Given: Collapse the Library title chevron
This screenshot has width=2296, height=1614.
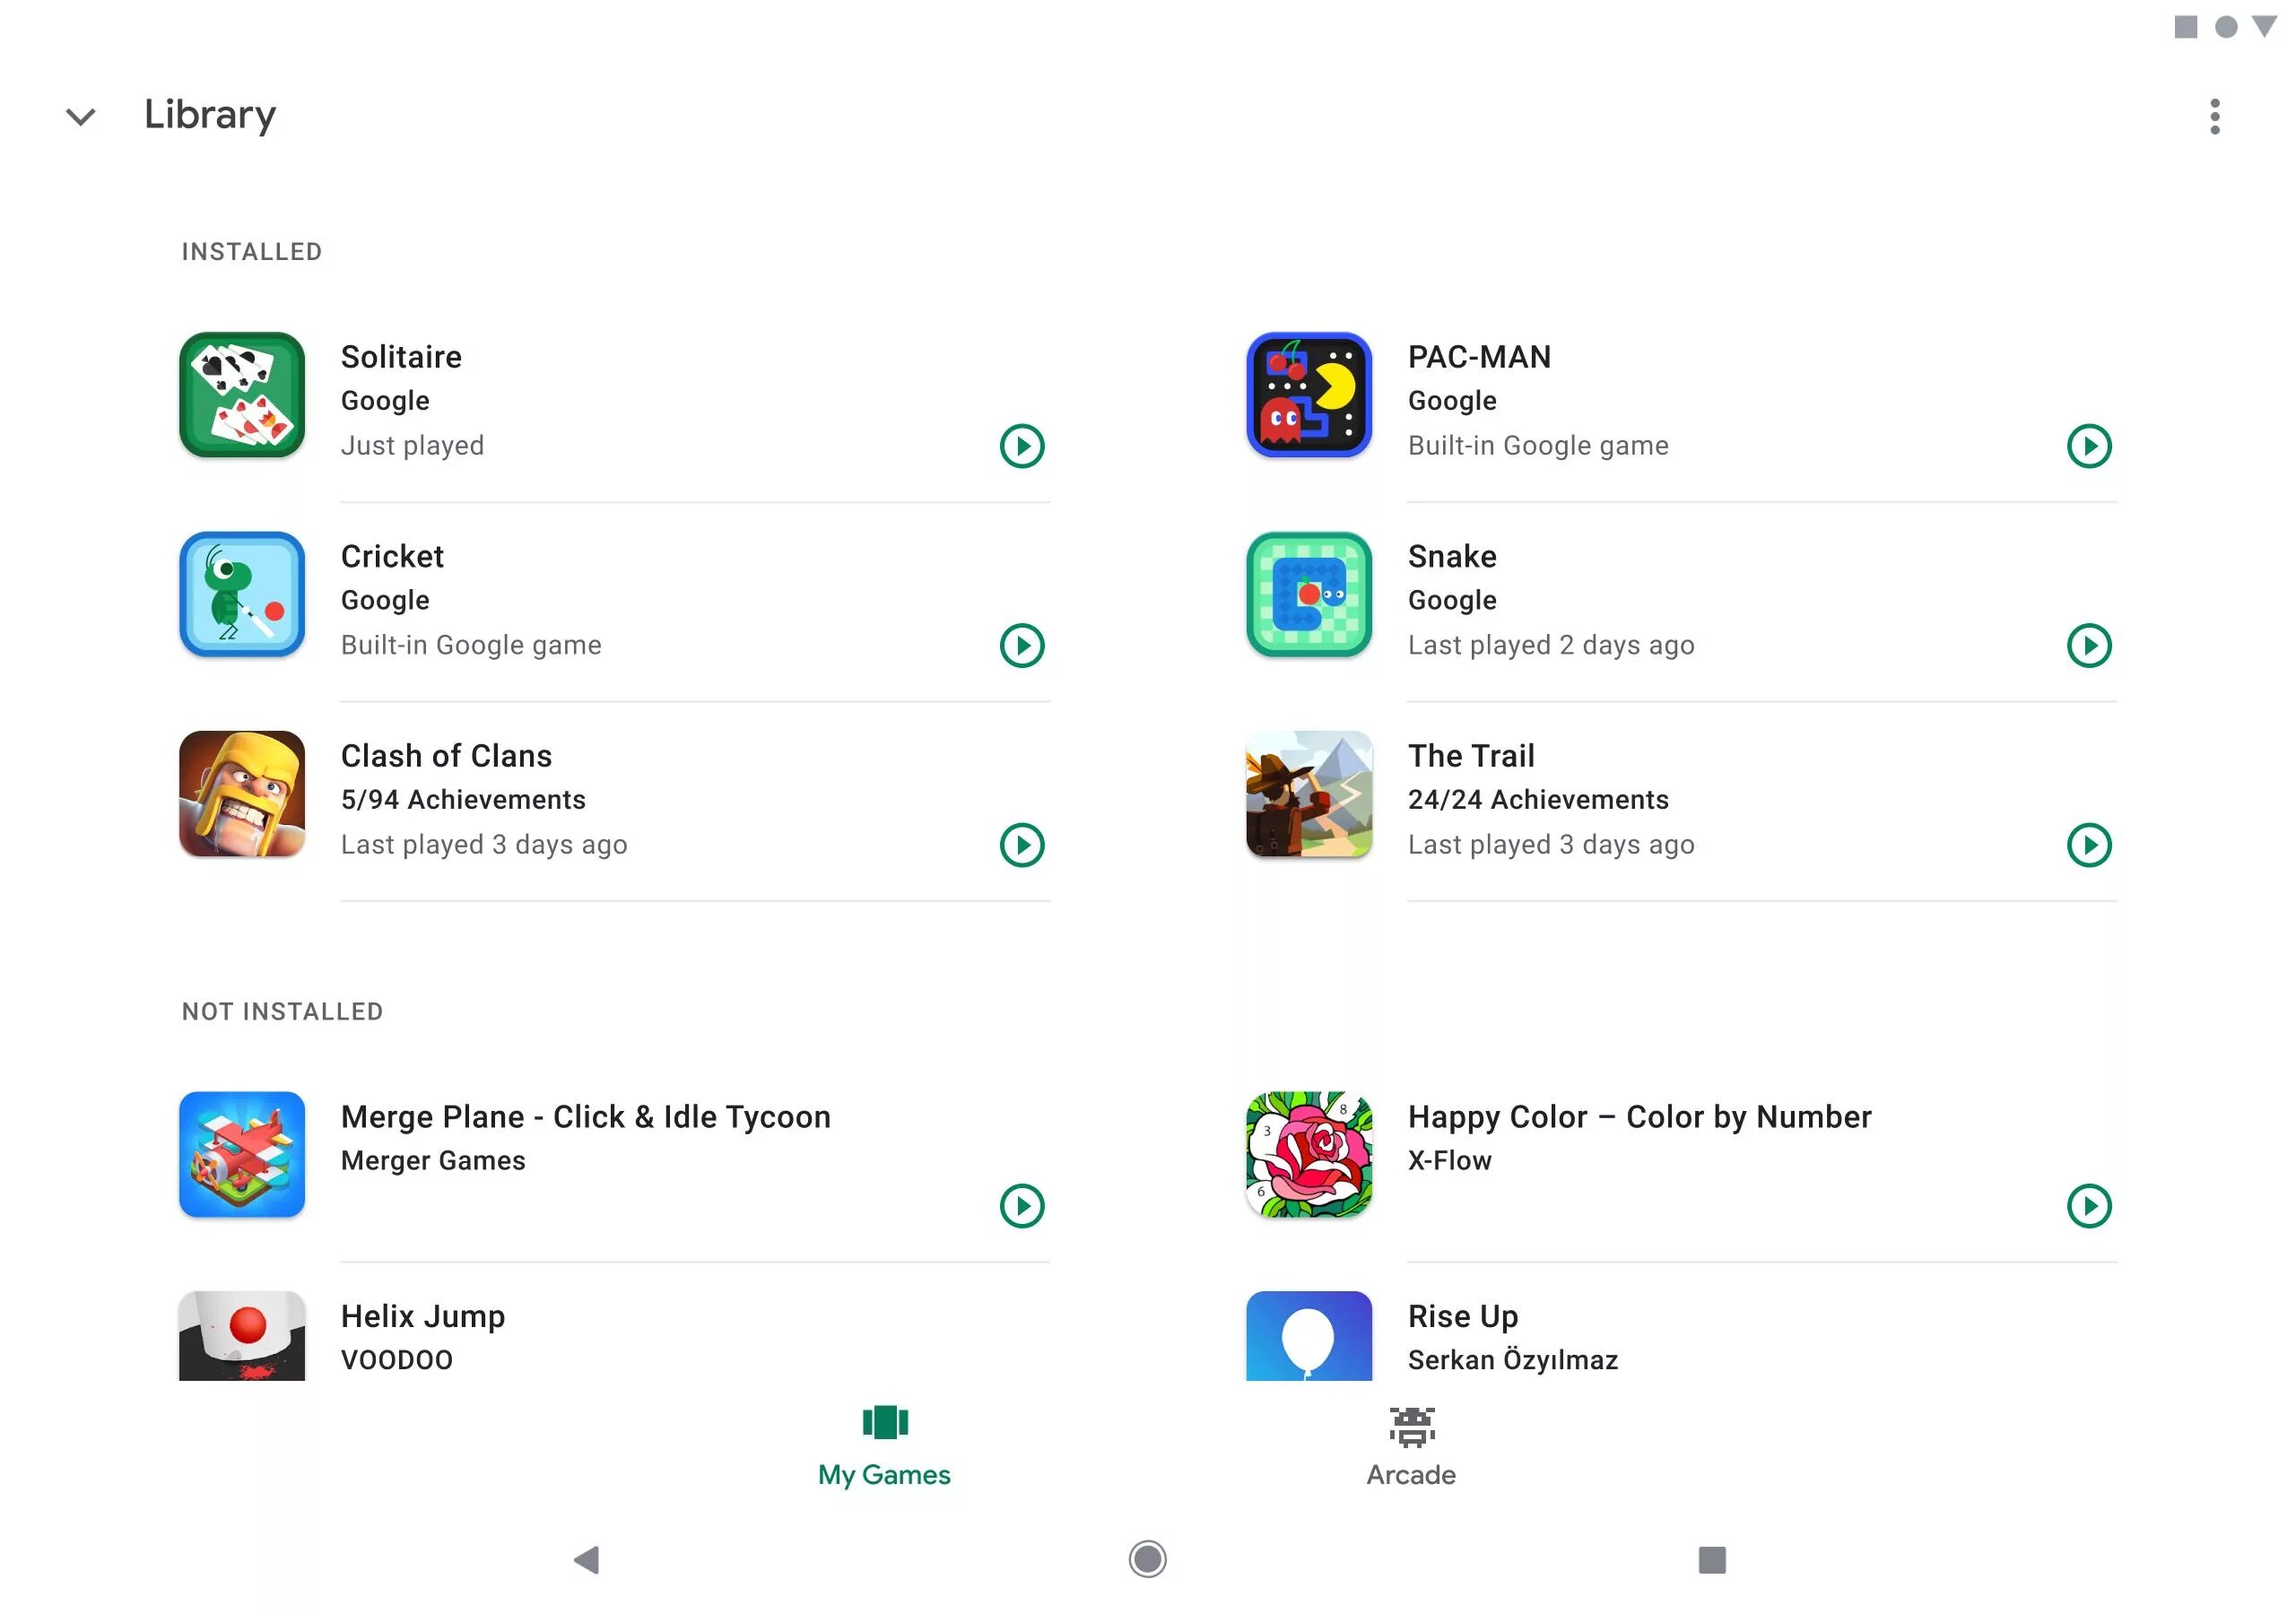Looking at the screenshot, I should [81, 114].
